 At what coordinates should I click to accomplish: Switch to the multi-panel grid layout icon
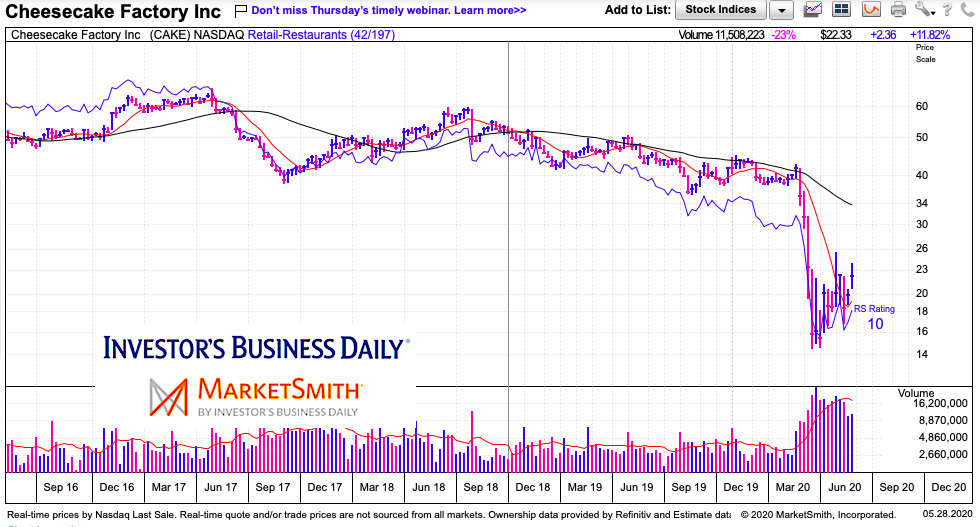tap(842, 9)
